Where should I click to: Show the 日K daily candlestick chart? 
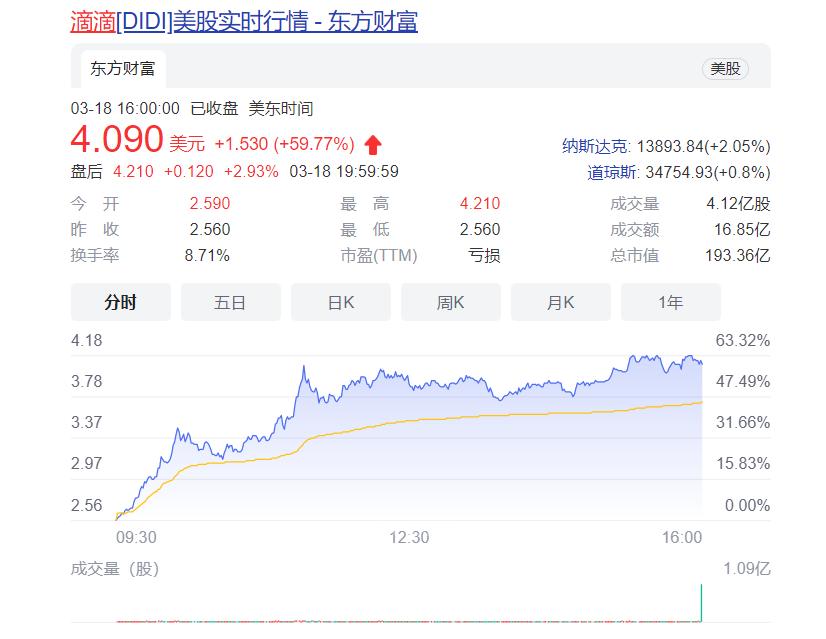tap(340, 302)
